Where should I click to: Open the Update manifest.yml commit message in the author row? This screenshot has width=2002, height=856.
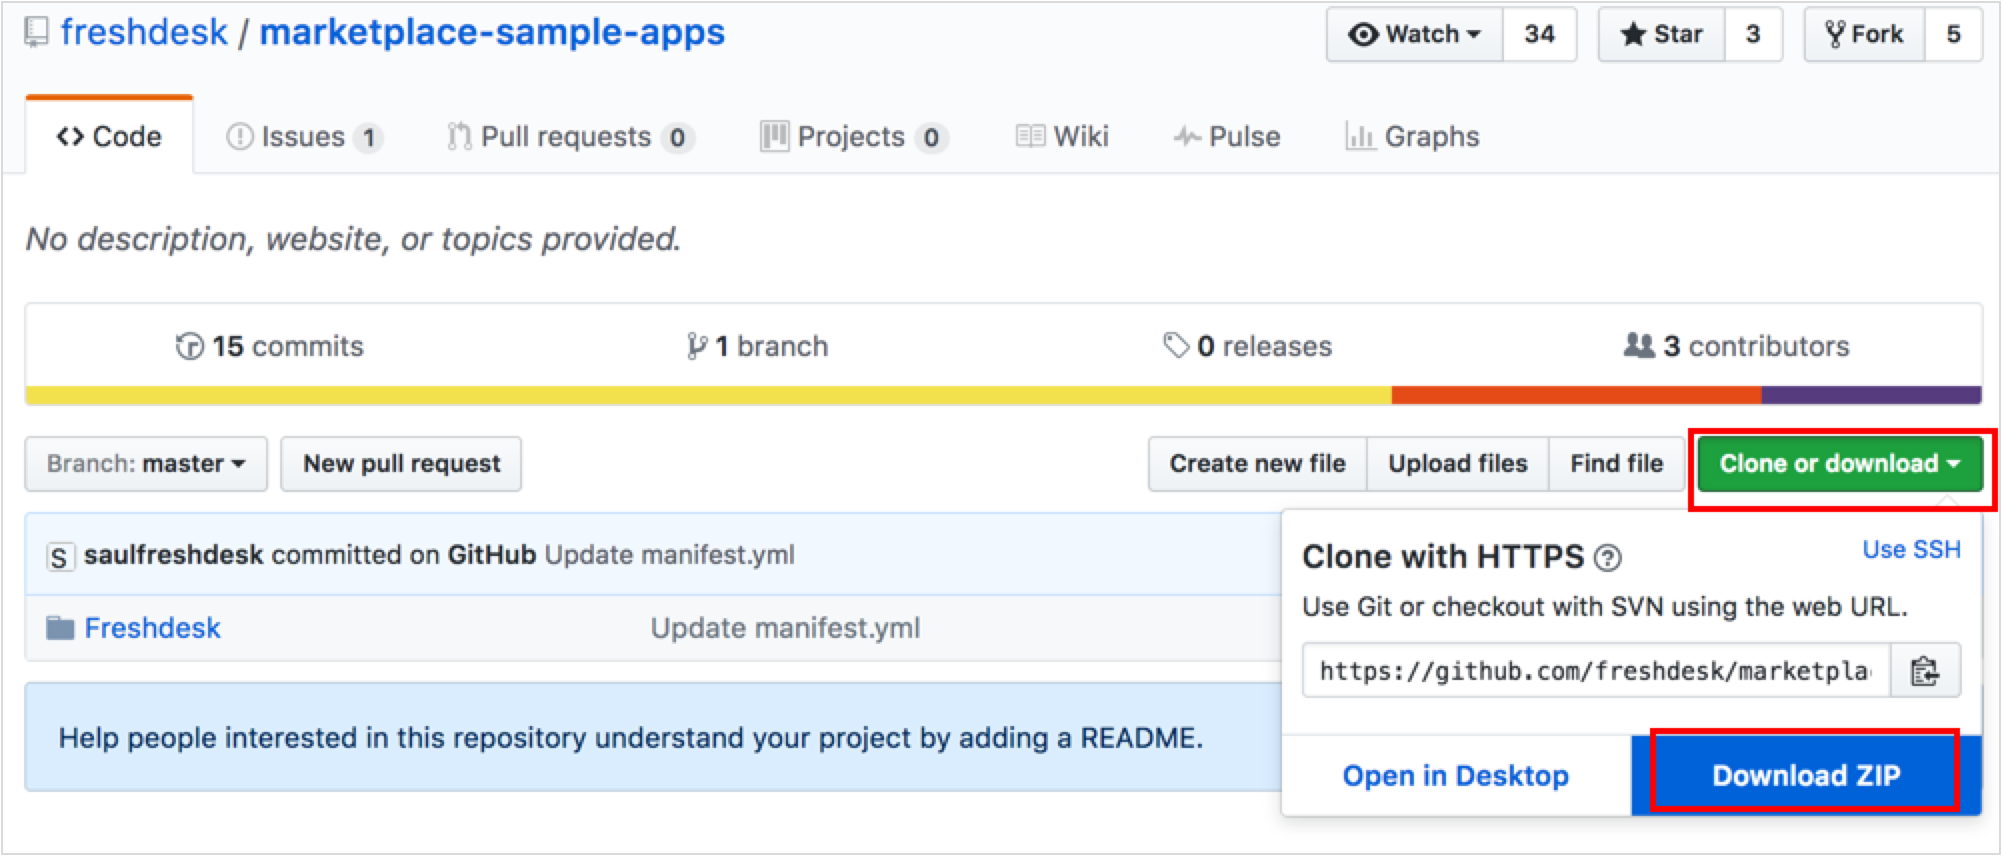[x=670, y=555]
